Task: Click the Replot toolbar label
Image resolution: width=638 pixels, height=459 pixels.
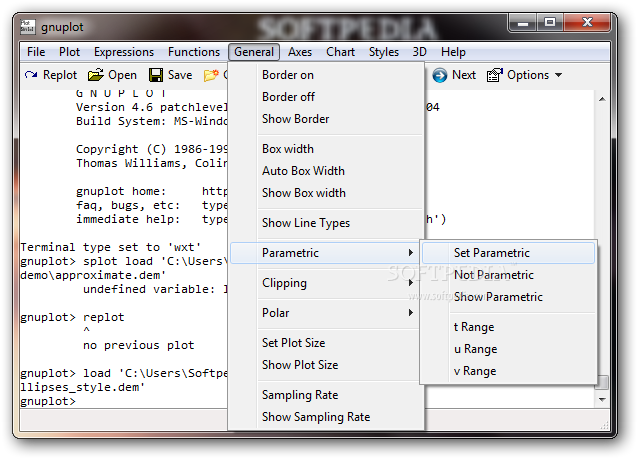Action: [x=60, y=75]
